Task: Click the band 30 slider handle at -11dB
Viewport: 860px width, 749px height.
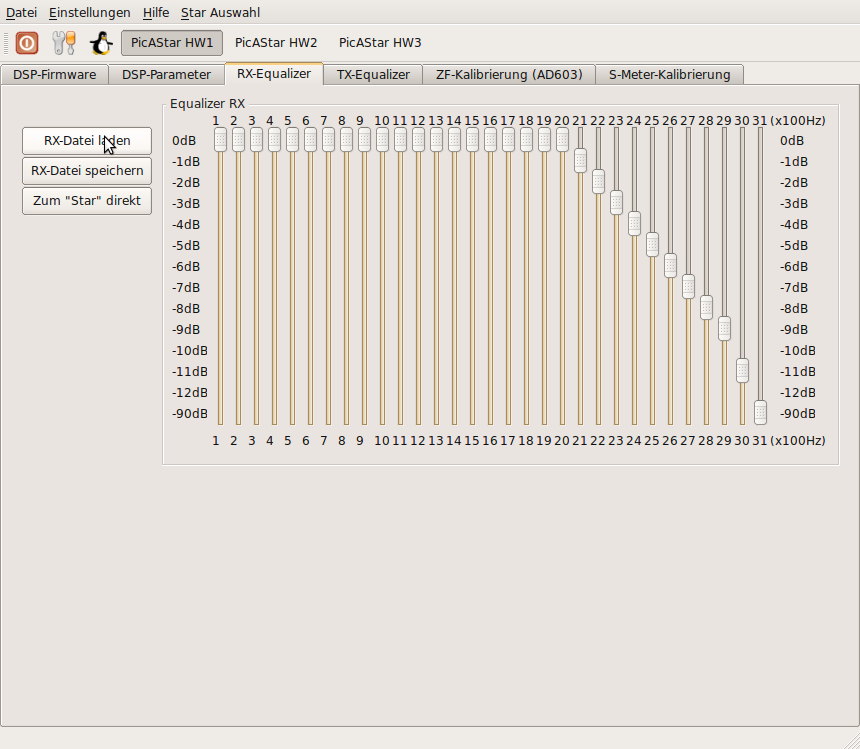Action: pyautogui.click(x=742, y=371)
